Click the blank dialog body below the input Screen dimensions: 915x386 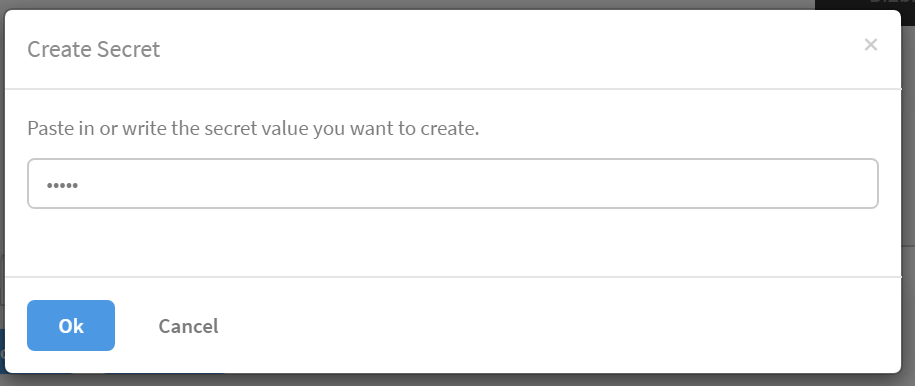click(453, 242)
